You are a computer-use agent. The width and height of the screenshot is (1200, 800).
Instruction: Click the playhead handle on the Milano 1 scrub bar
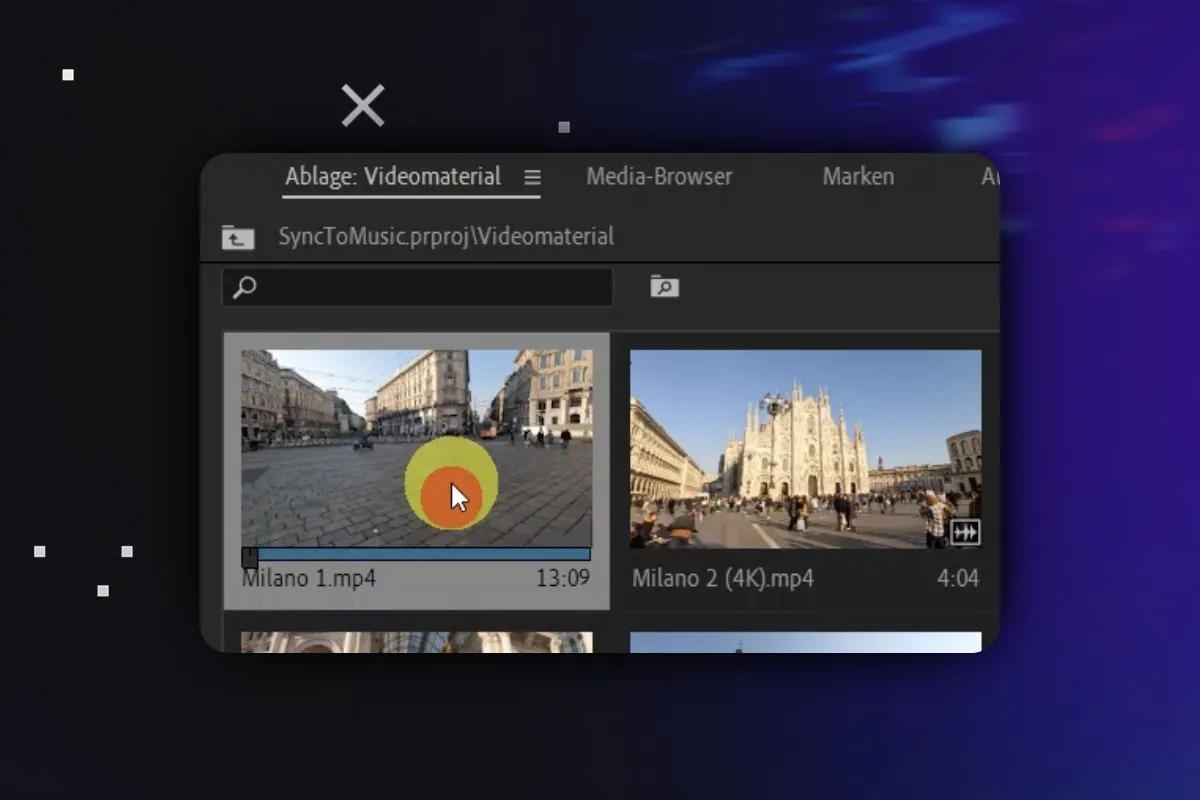click(x=249, y=556)
